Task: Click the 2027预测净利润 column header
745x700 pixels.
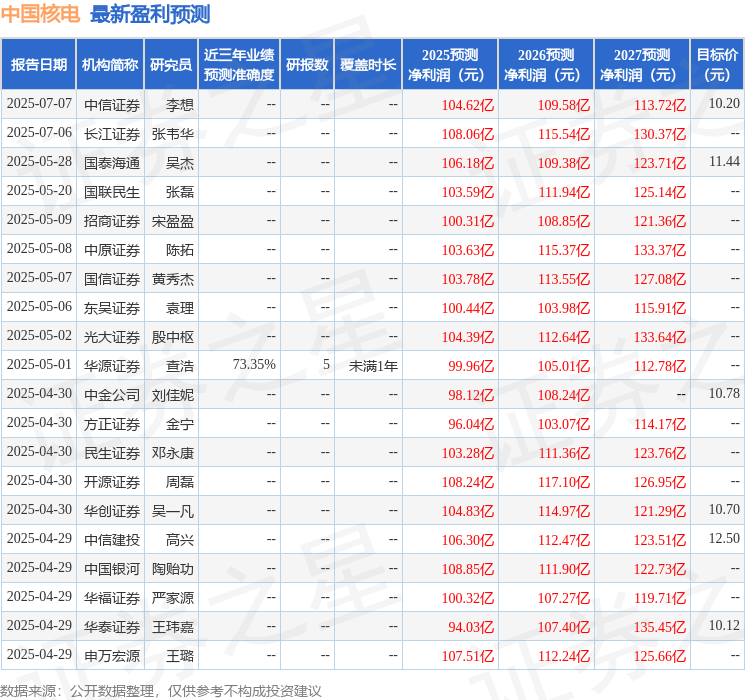Action: (642, 65)
